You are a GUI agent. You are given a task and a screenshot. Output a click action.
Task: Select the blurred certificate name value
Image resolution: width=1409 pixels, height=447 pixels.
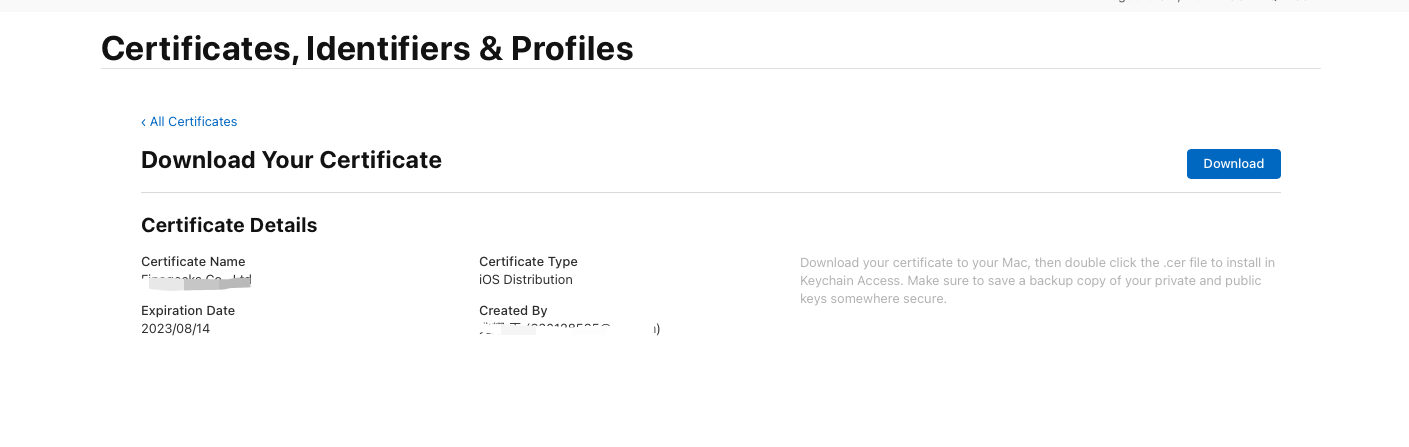coord(196,280)
